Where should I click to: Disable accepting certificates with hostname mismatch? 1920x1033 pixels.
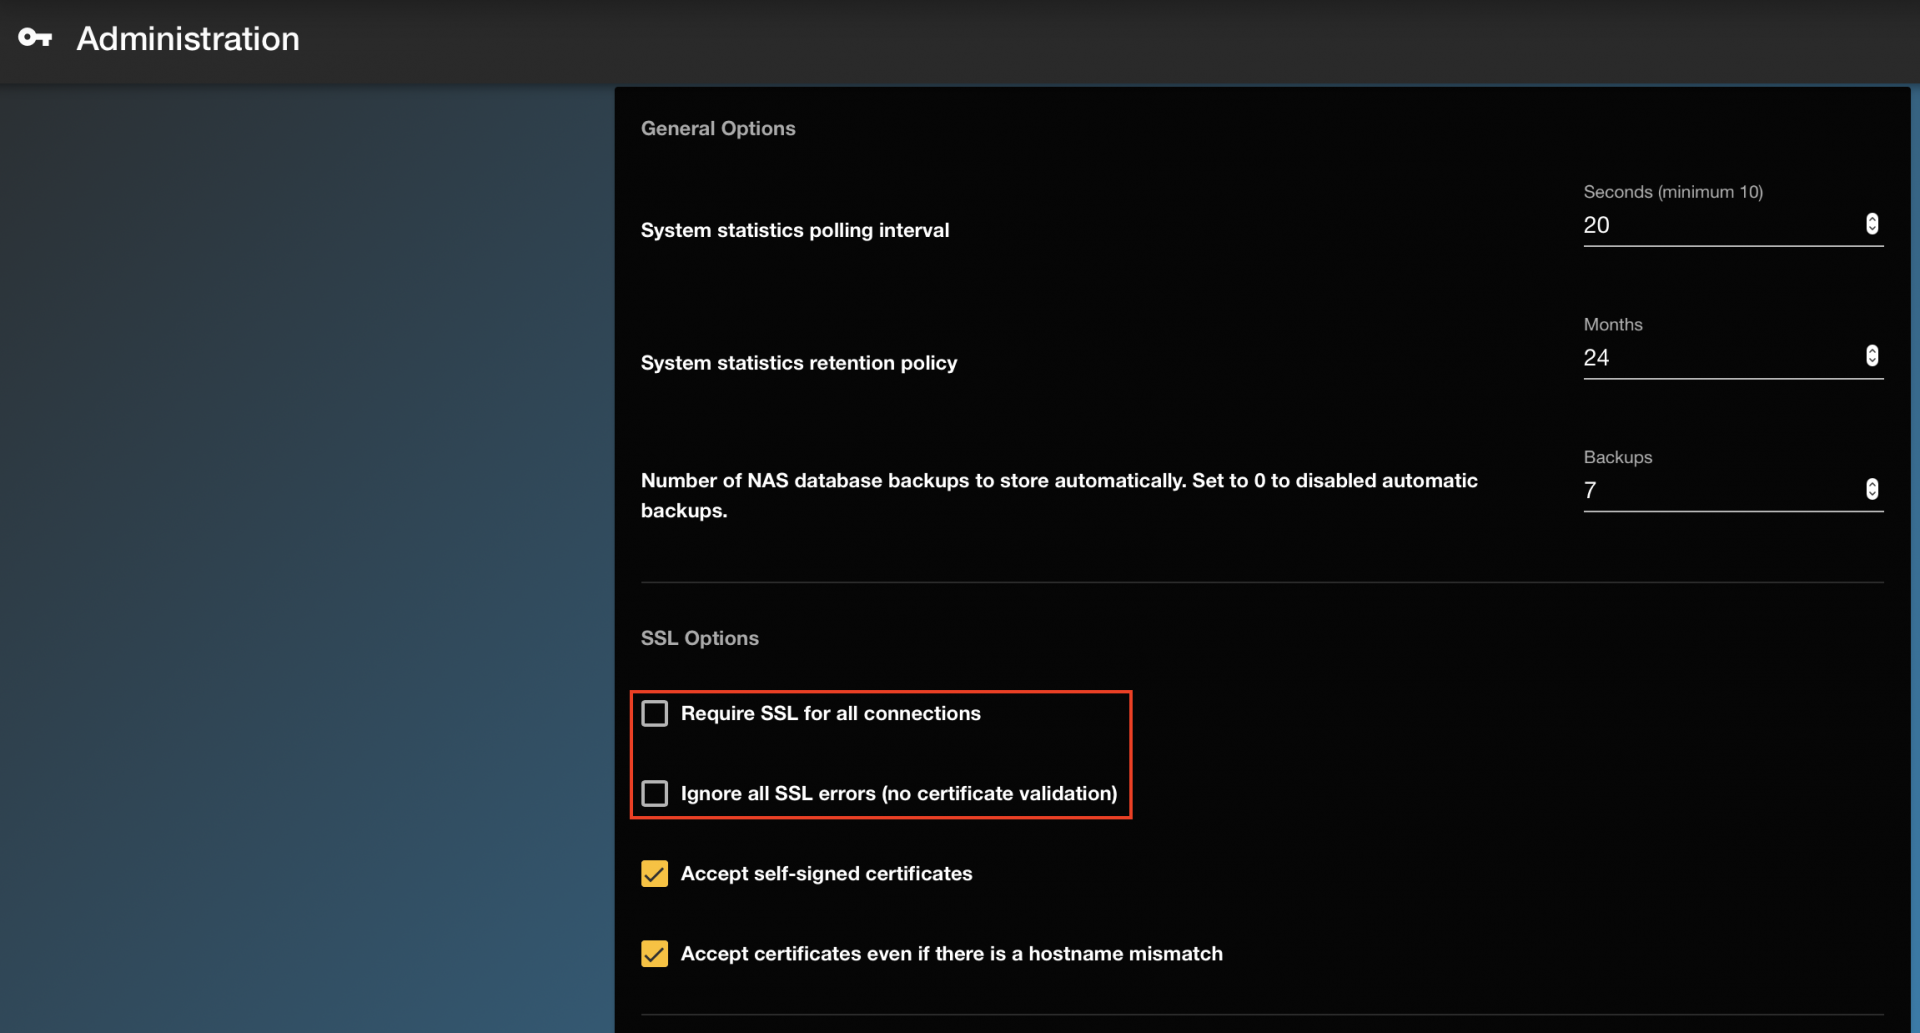pyautogui.click(x=655, y=954)
